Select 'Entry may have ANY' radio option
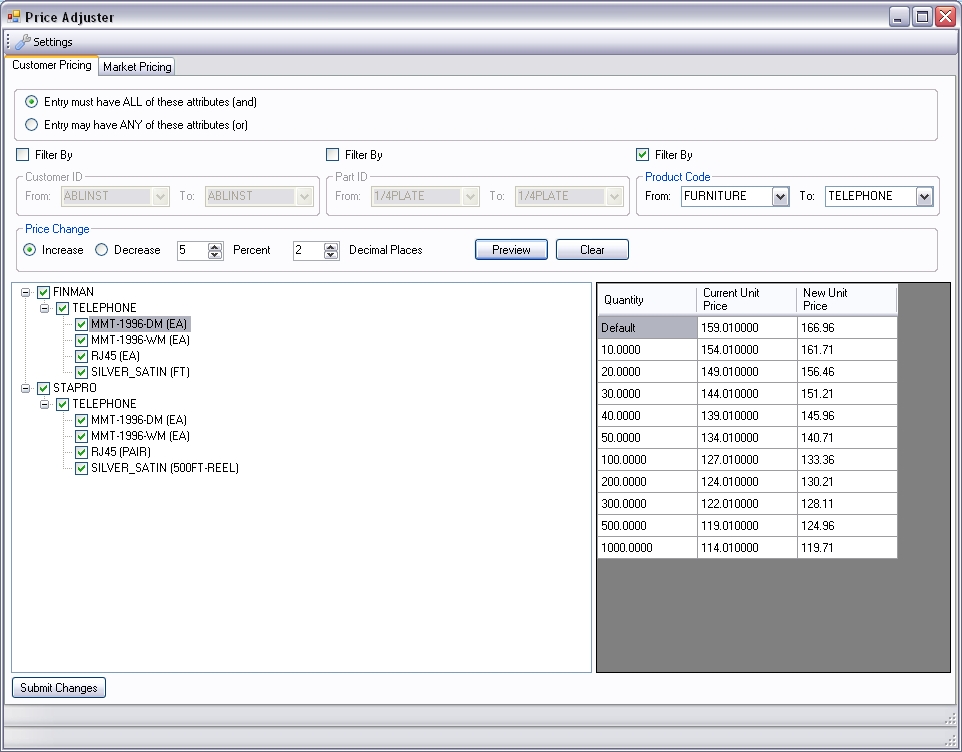The image size is (962, 752). (x=32, y=125)
